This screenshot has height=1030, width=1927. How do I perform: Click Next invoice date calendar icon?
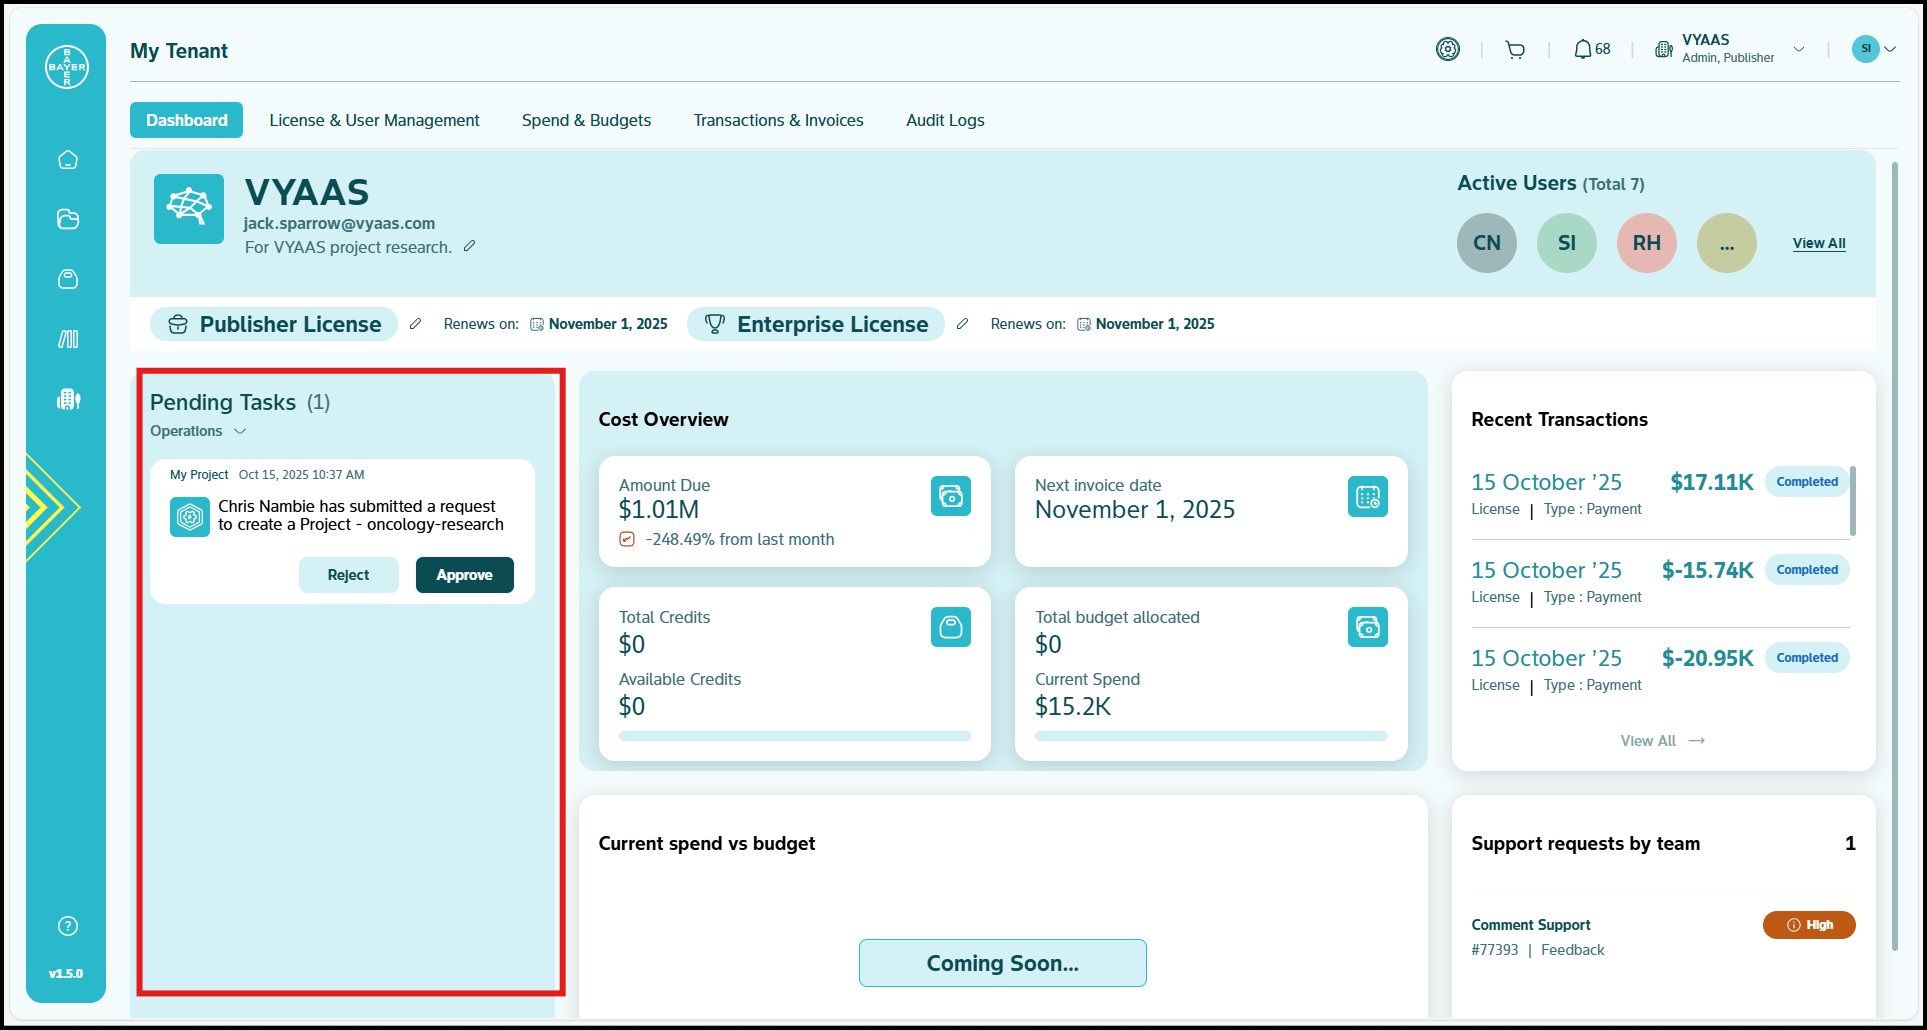[1367, 496]
